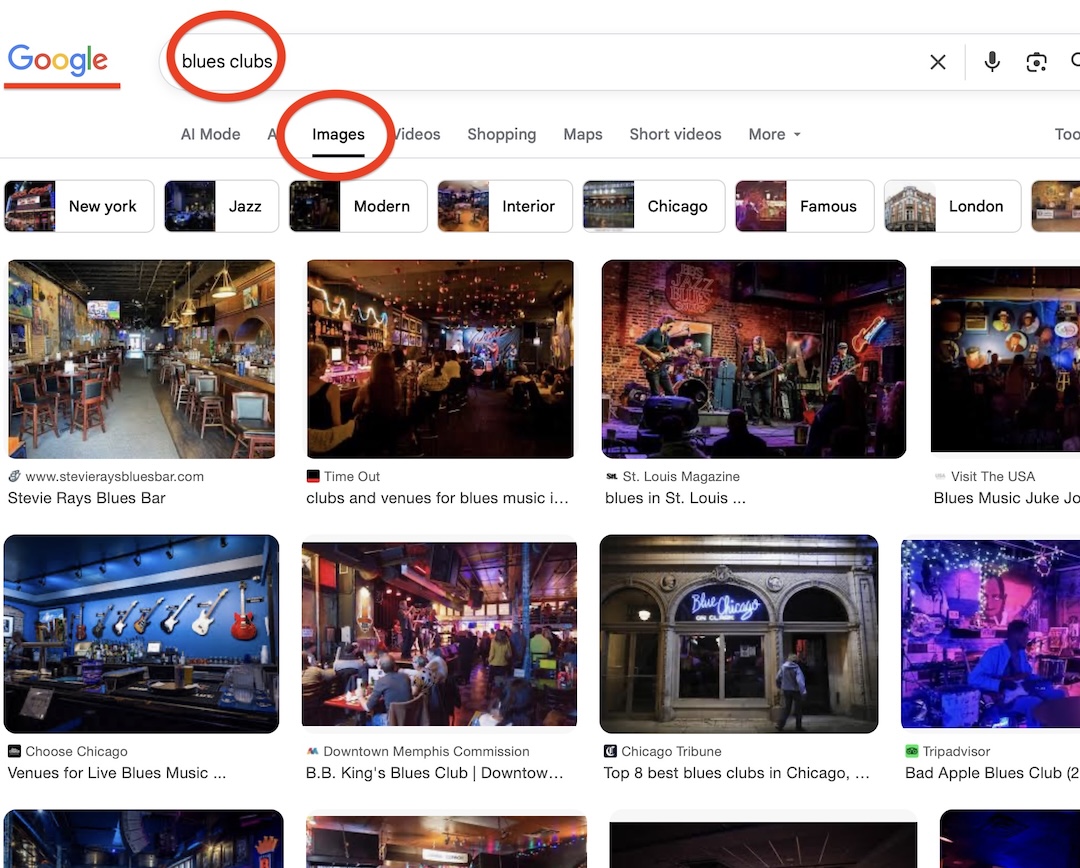Open the Shopping tab
This screenshot has width=1080, height=868.
tap(501, 134)
